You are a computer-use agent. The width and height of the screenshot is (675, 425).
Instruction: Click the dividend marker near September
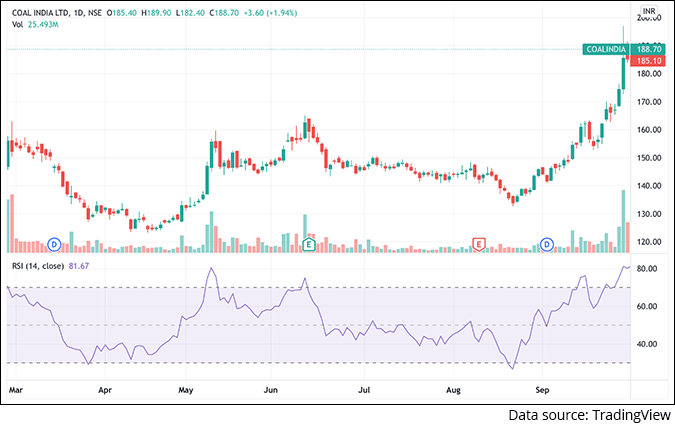[x=547, y=245]
